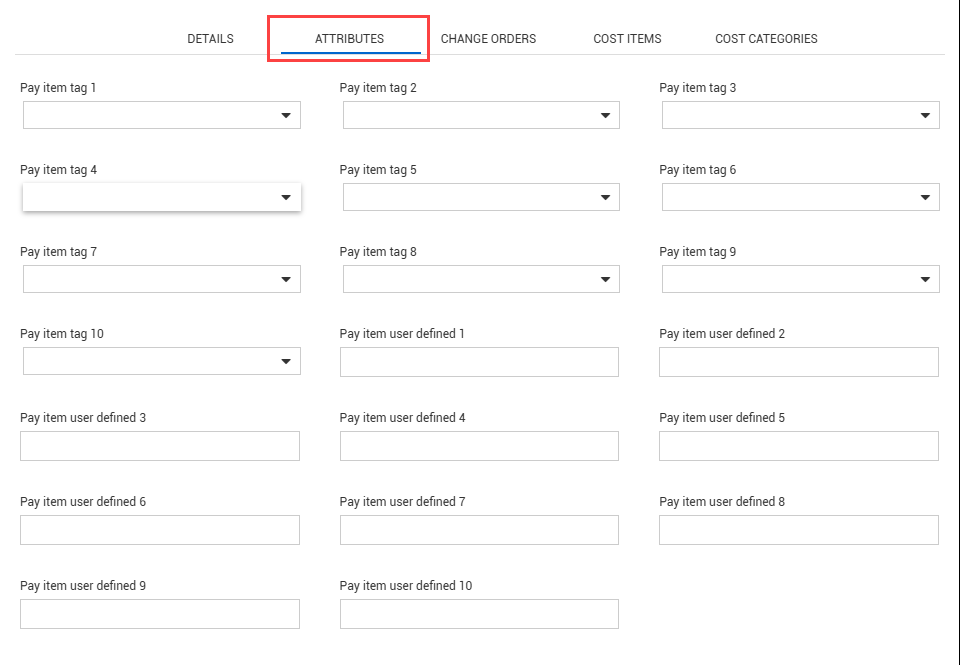
Task: Switch to the Details tab
Action: 210,39
